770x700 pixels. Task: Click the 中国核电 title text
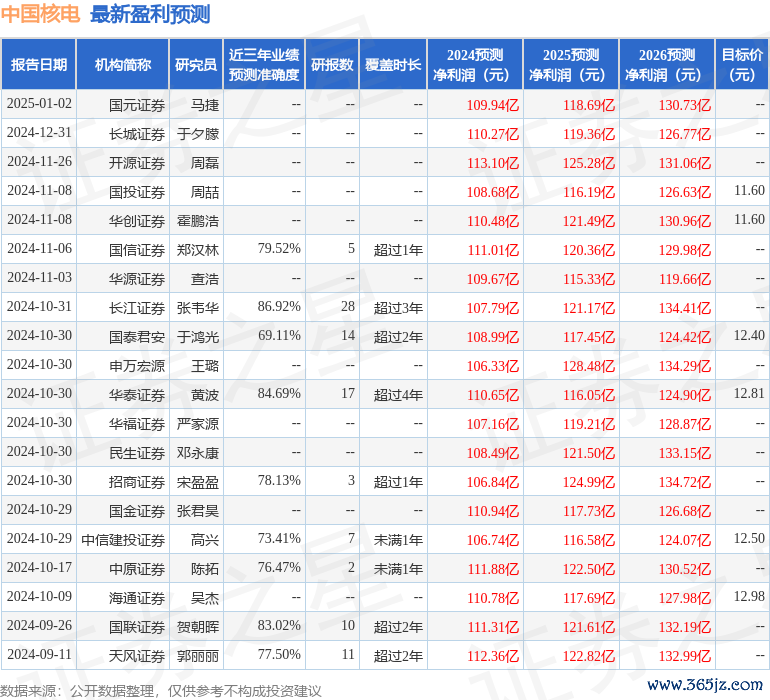tap(40, 14)
